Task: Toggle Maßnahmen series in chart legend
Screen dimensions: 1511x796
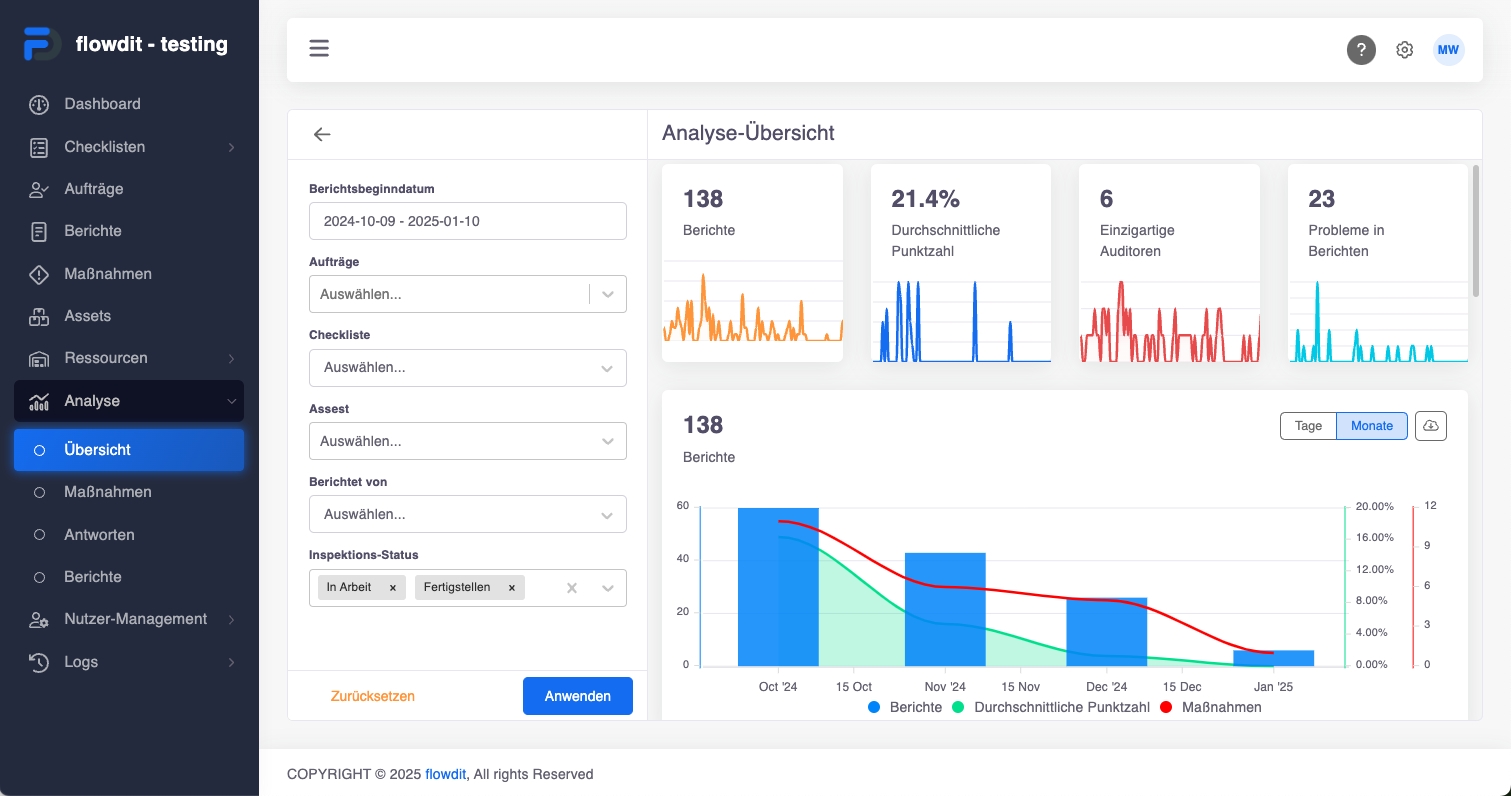Action: coord(1211,707)
